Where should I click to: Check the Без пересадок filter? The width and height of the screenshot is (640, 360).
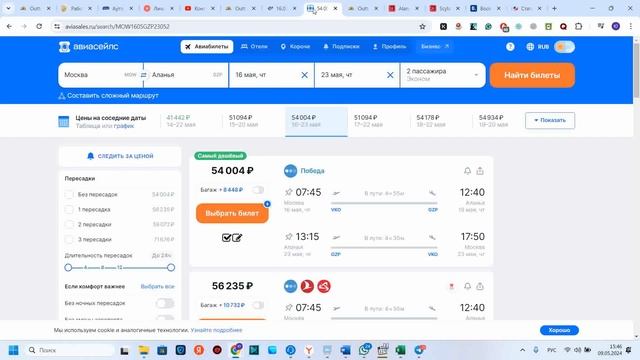click(69, 195)
